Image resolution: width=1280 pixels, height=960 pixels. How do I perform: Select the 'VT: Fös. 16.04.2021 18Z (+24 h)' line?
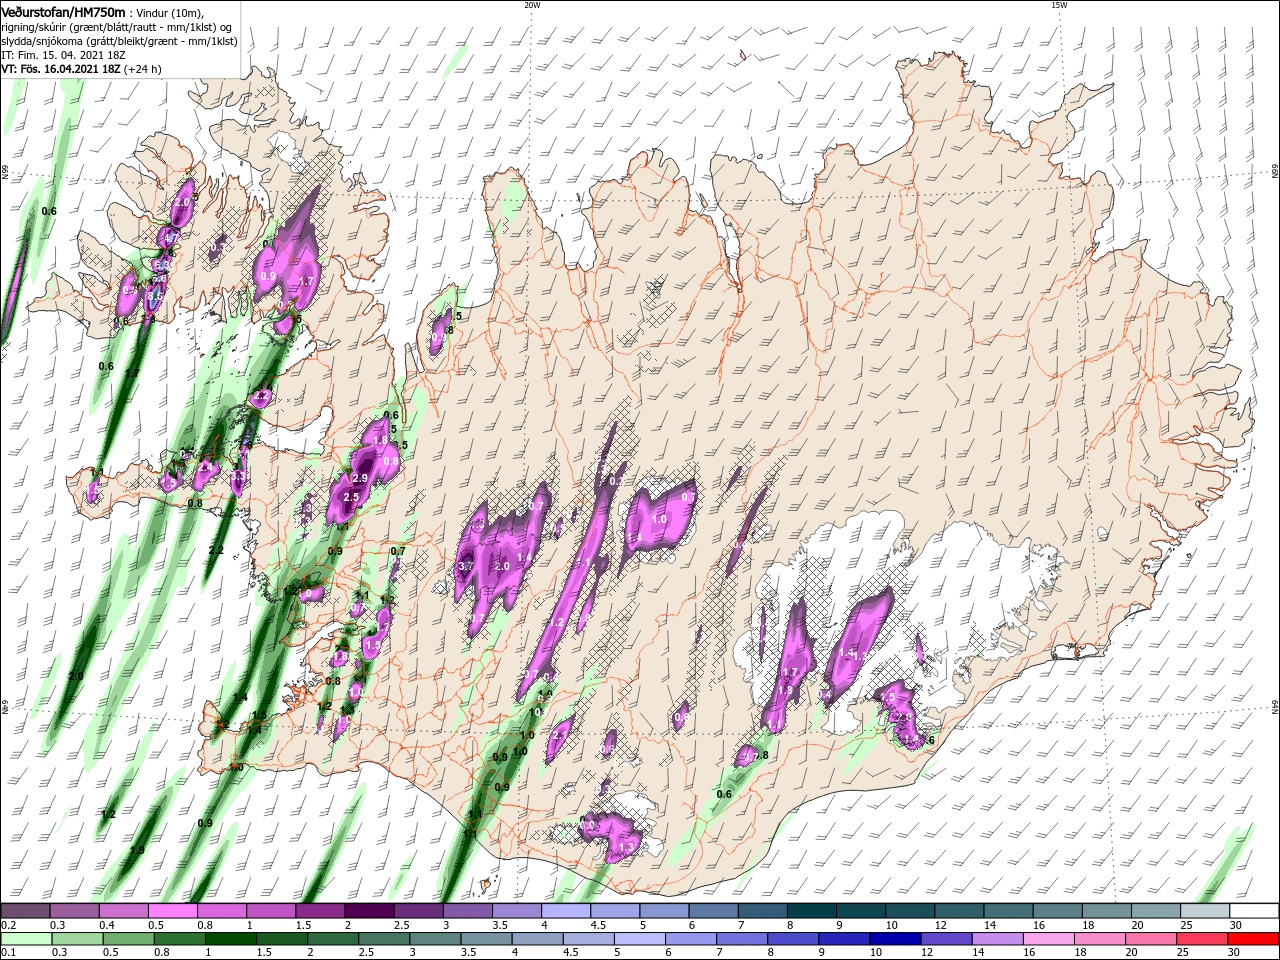pos(82,69)
